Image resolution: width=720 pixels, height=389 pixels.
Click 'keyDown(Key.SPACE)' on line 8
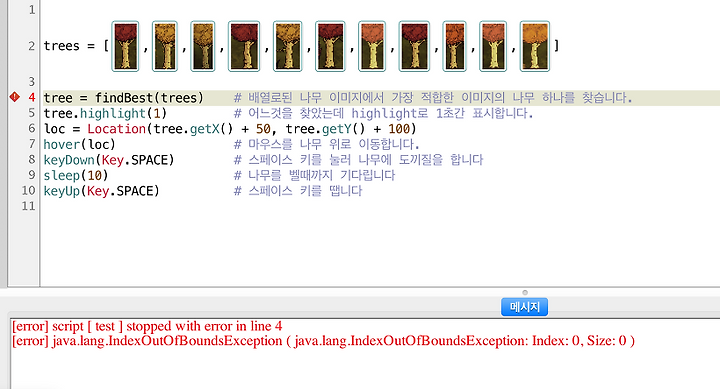[x=109, y=160]
